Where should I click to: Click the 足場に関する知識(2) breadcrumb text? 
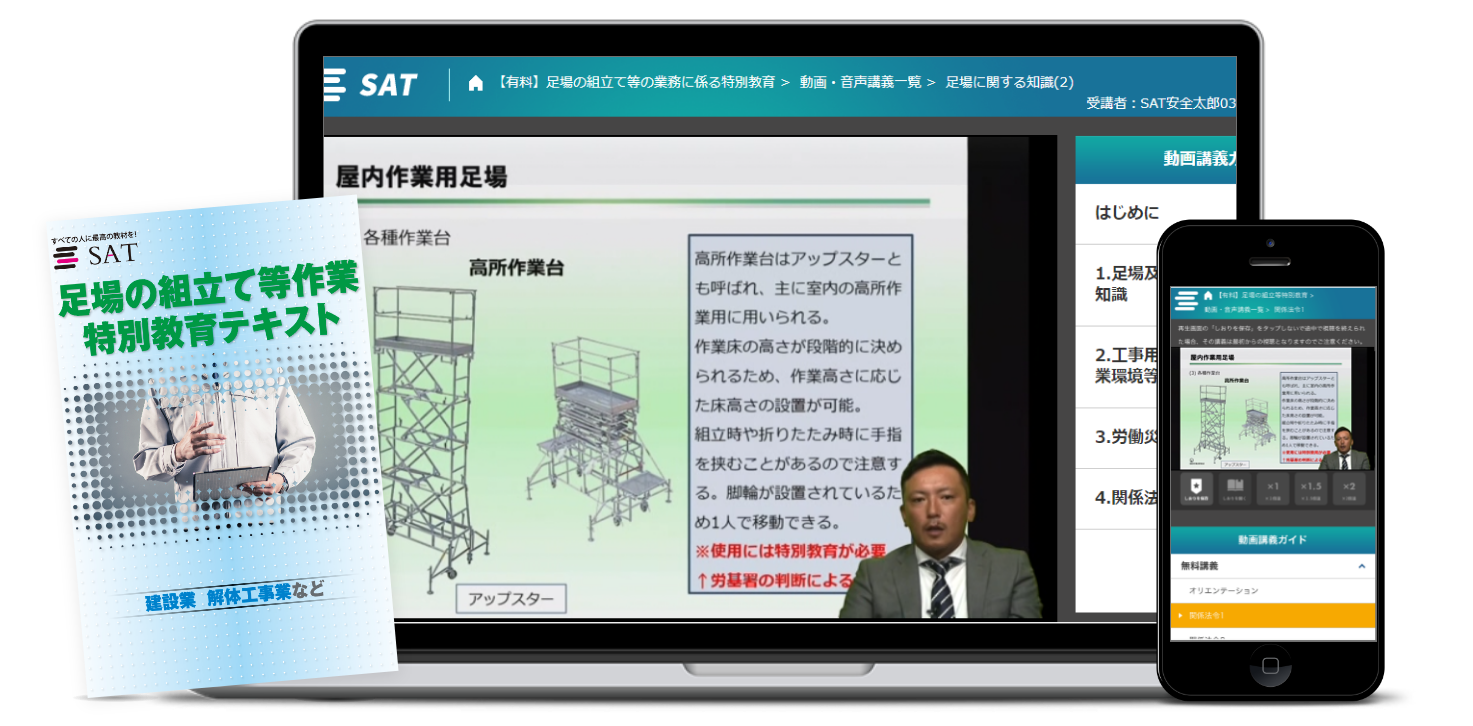point(1009,82)
